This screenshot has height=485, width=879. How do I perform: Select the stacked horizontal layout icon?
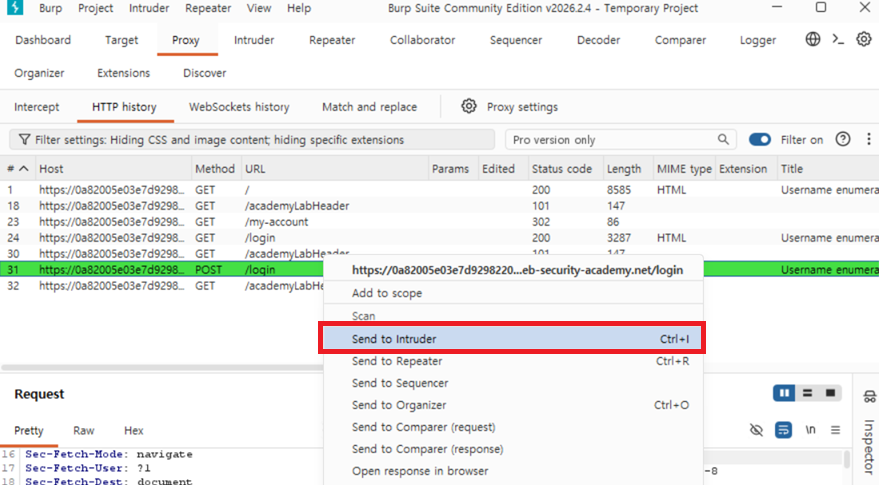(807, 393)
